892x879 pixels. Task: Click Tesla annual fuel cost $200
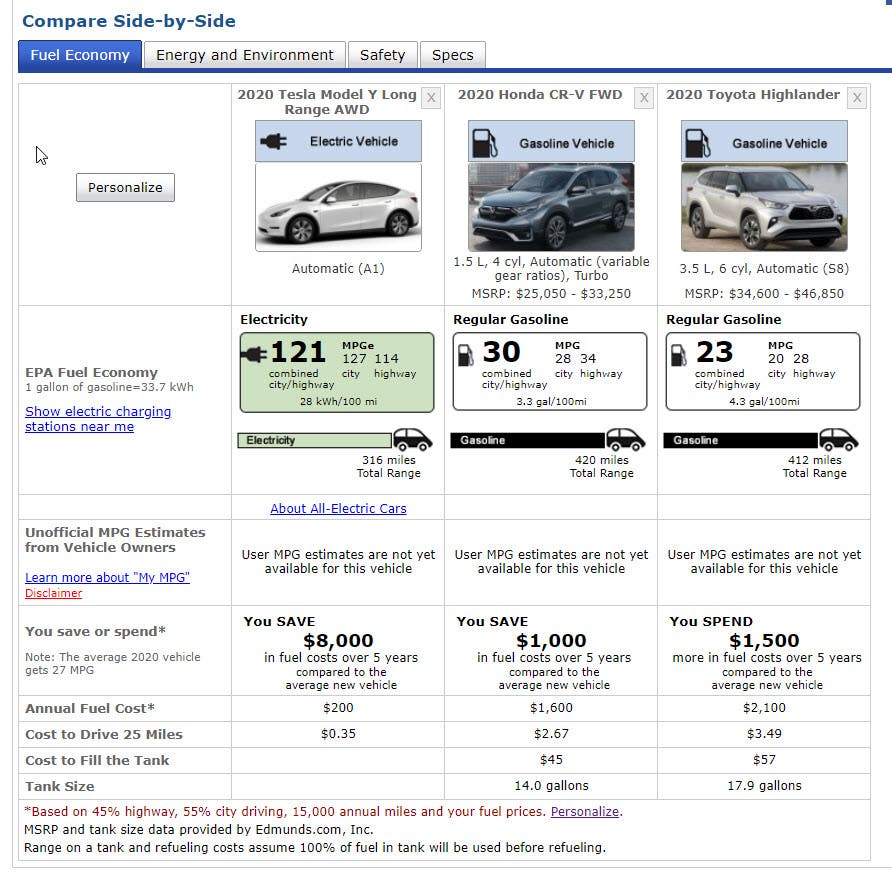click(x=338, y=708)
